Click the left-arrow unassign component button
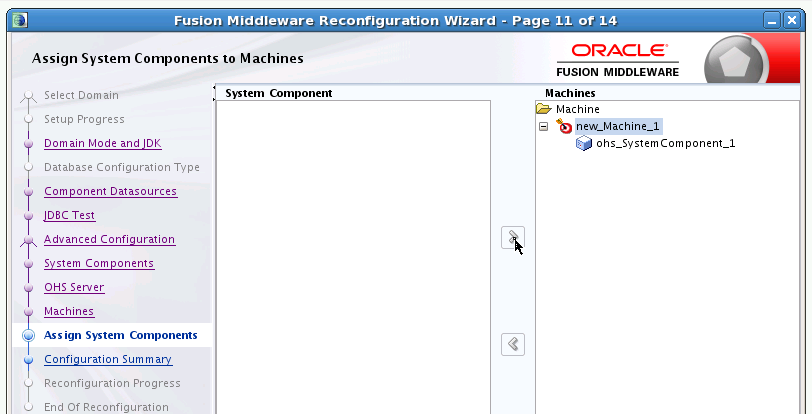Image resolution: width=812 pixels, height=414 pixels. coord(513,344)
